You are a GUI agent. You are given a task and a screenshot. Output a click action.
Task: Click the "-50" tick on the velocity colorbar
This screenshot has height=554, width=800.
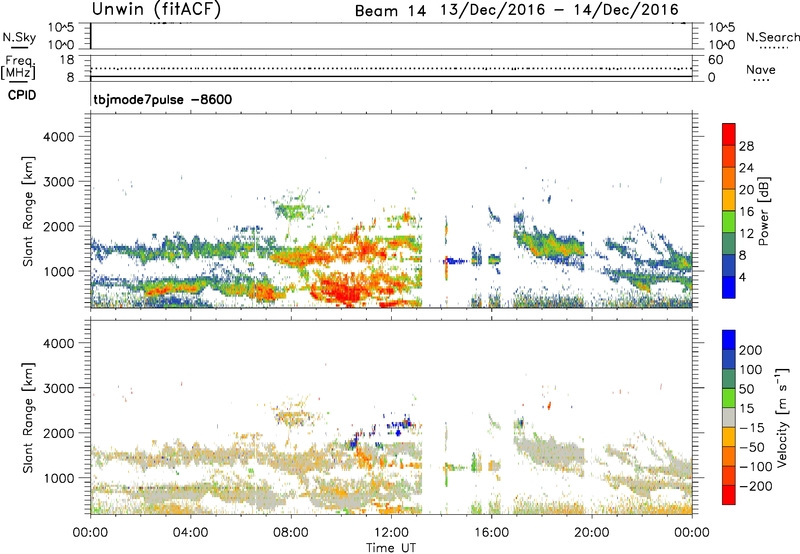pos(752,447)
